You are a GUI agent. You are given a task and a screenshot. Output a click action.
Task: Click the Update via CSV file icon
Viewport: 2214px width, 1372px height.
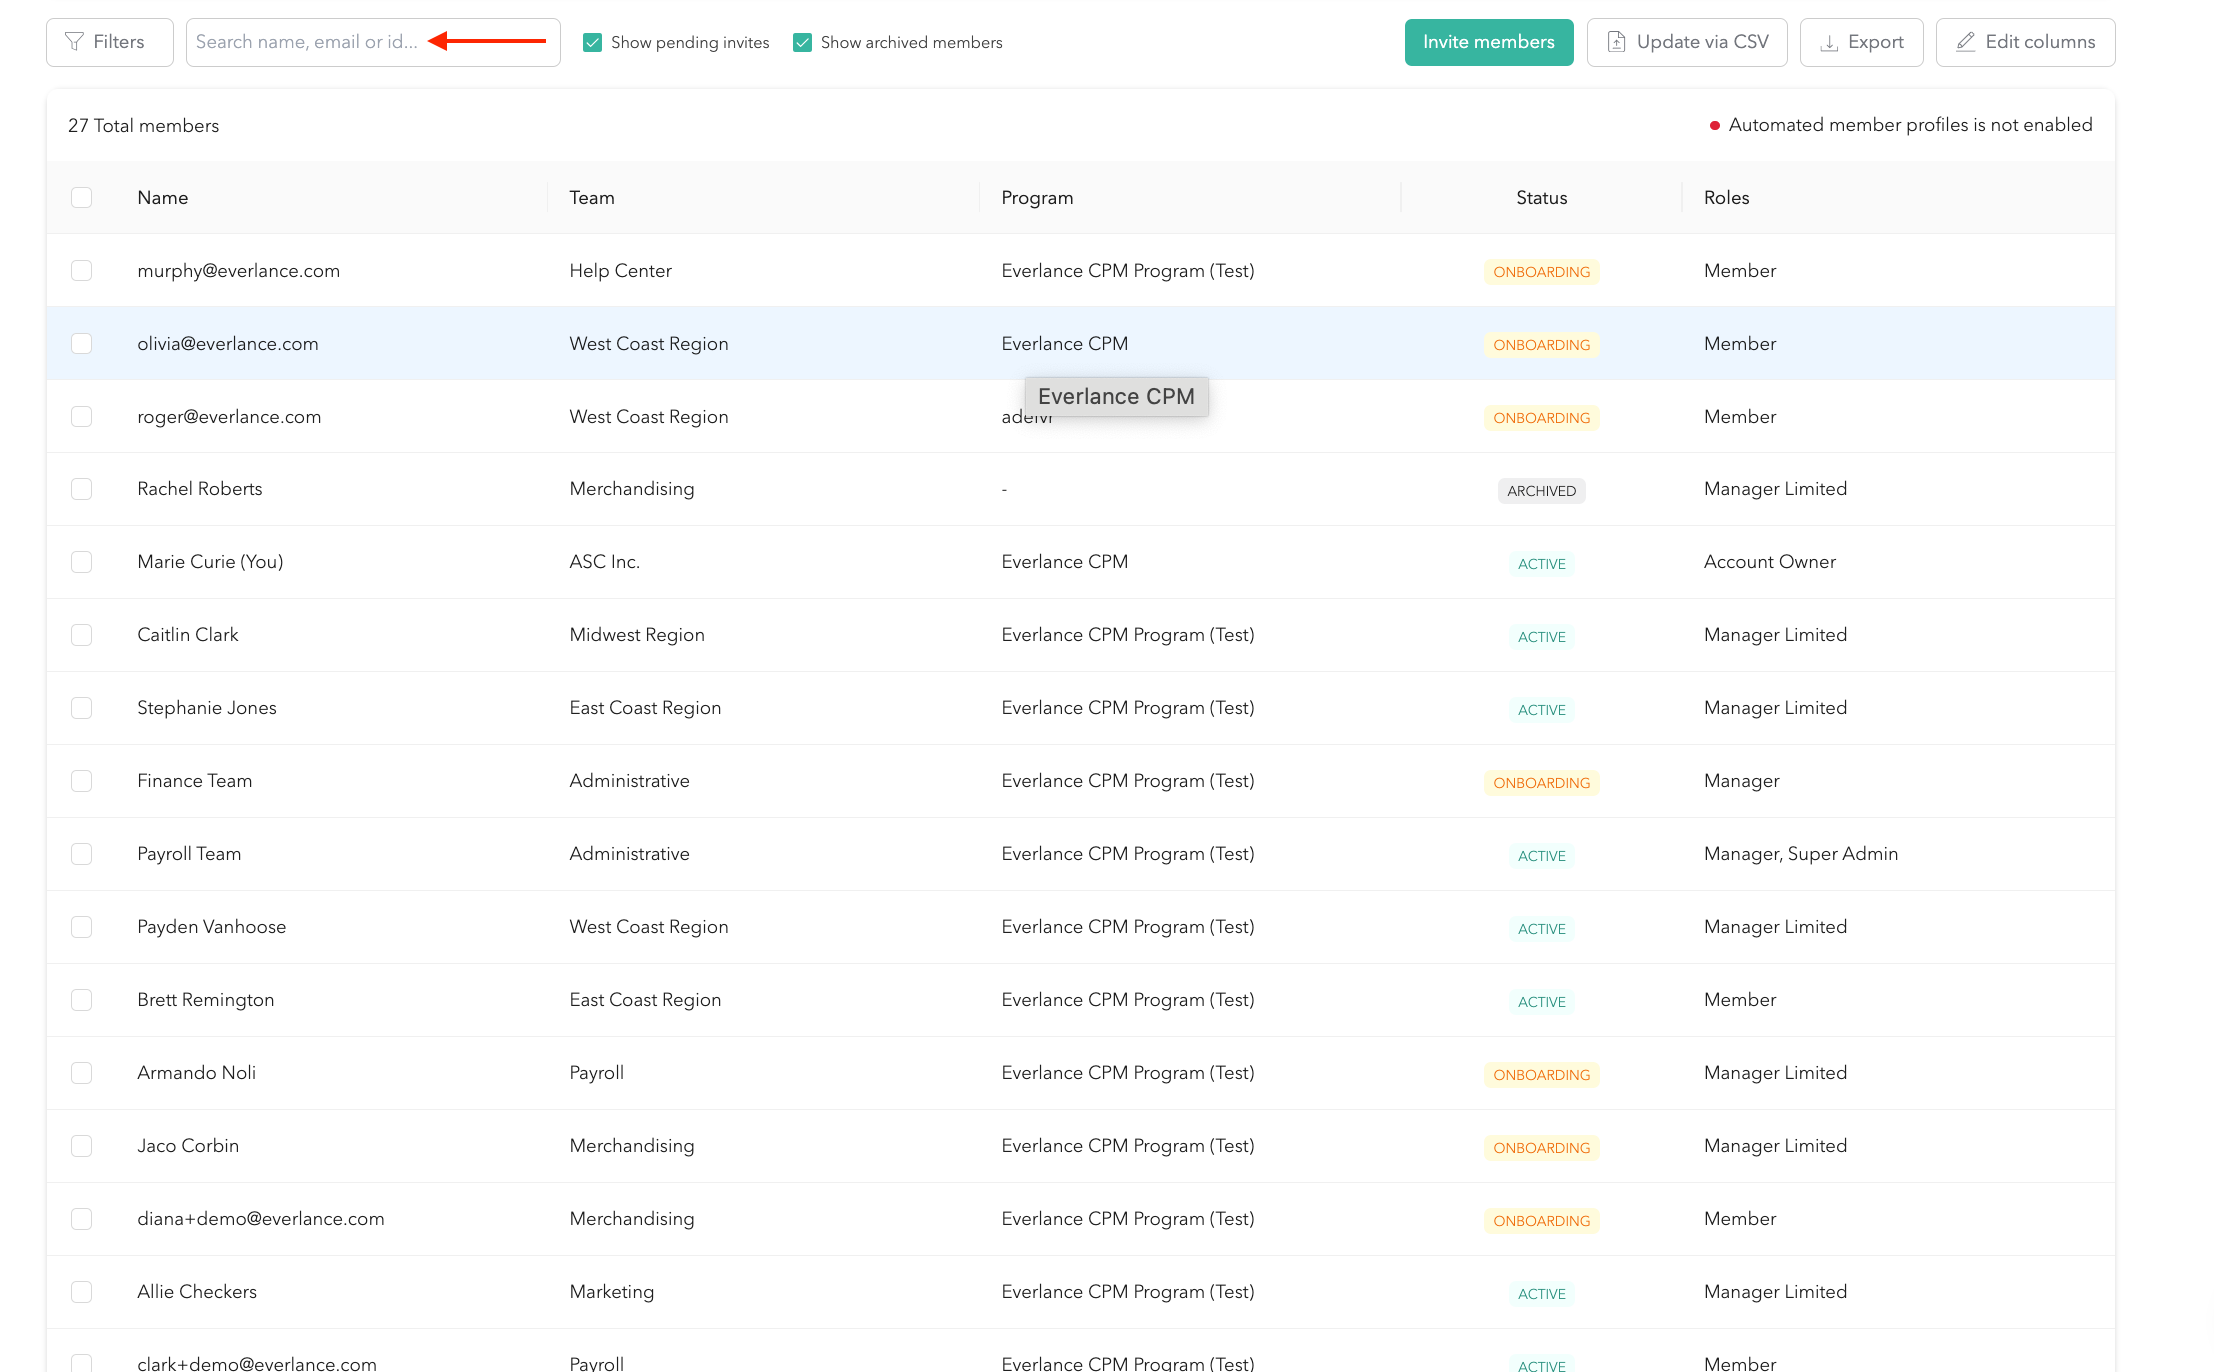(x=1616, y=42)
